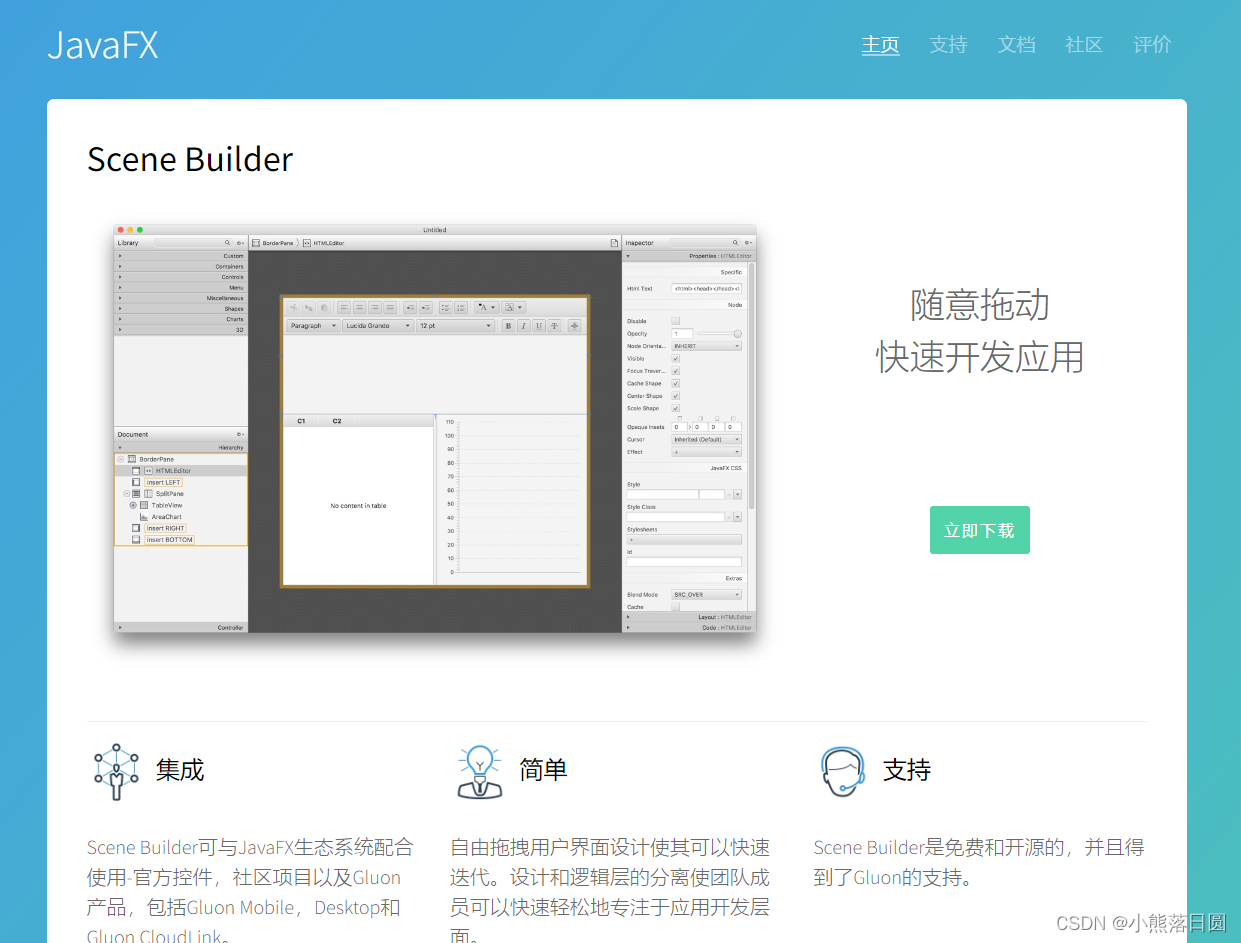Image resolution: width=1241 pixels, height=943 pixels.
Task: Click the headset support icon beside 支持
Action: point(842,771)
